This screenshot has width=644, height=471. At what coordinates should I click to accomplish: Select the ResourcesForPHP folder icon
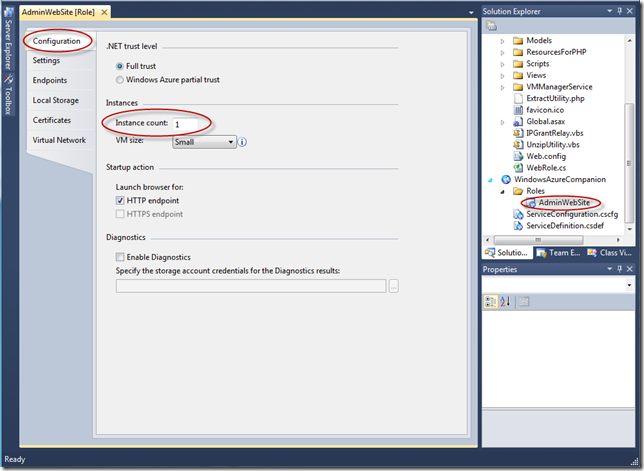point(518,52)
